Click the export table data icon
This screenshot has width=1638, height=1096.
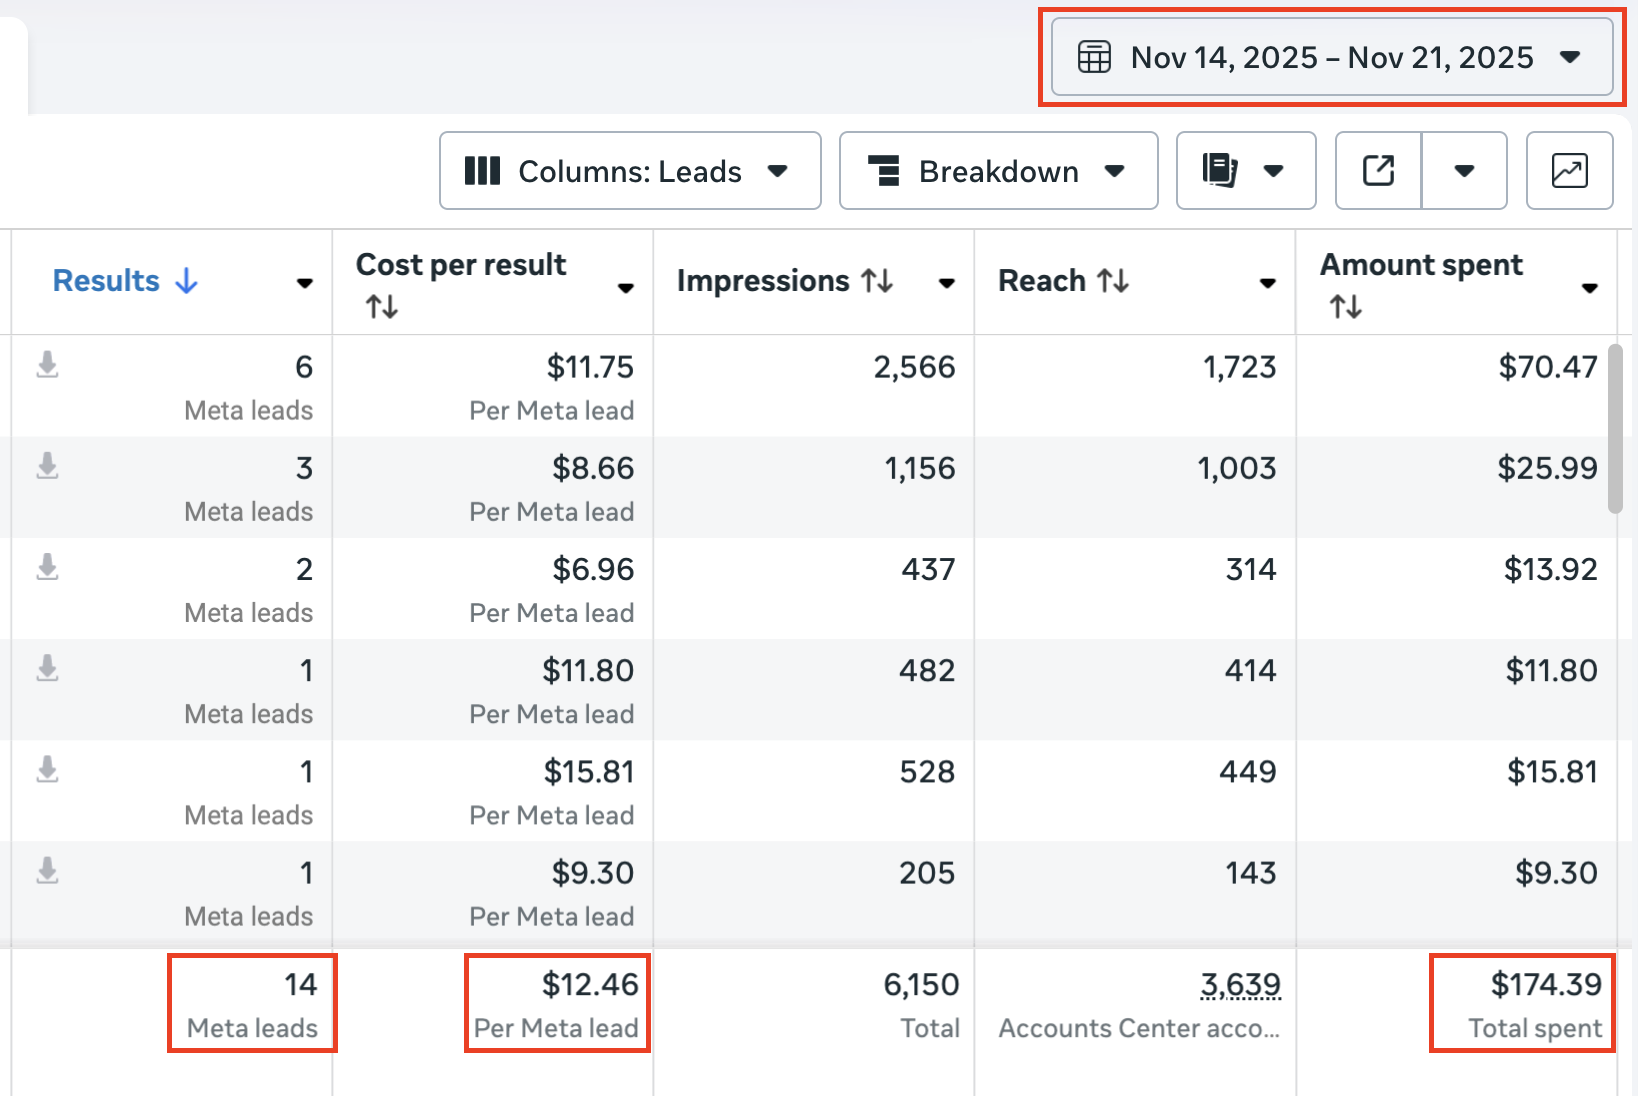point(1378,171)
